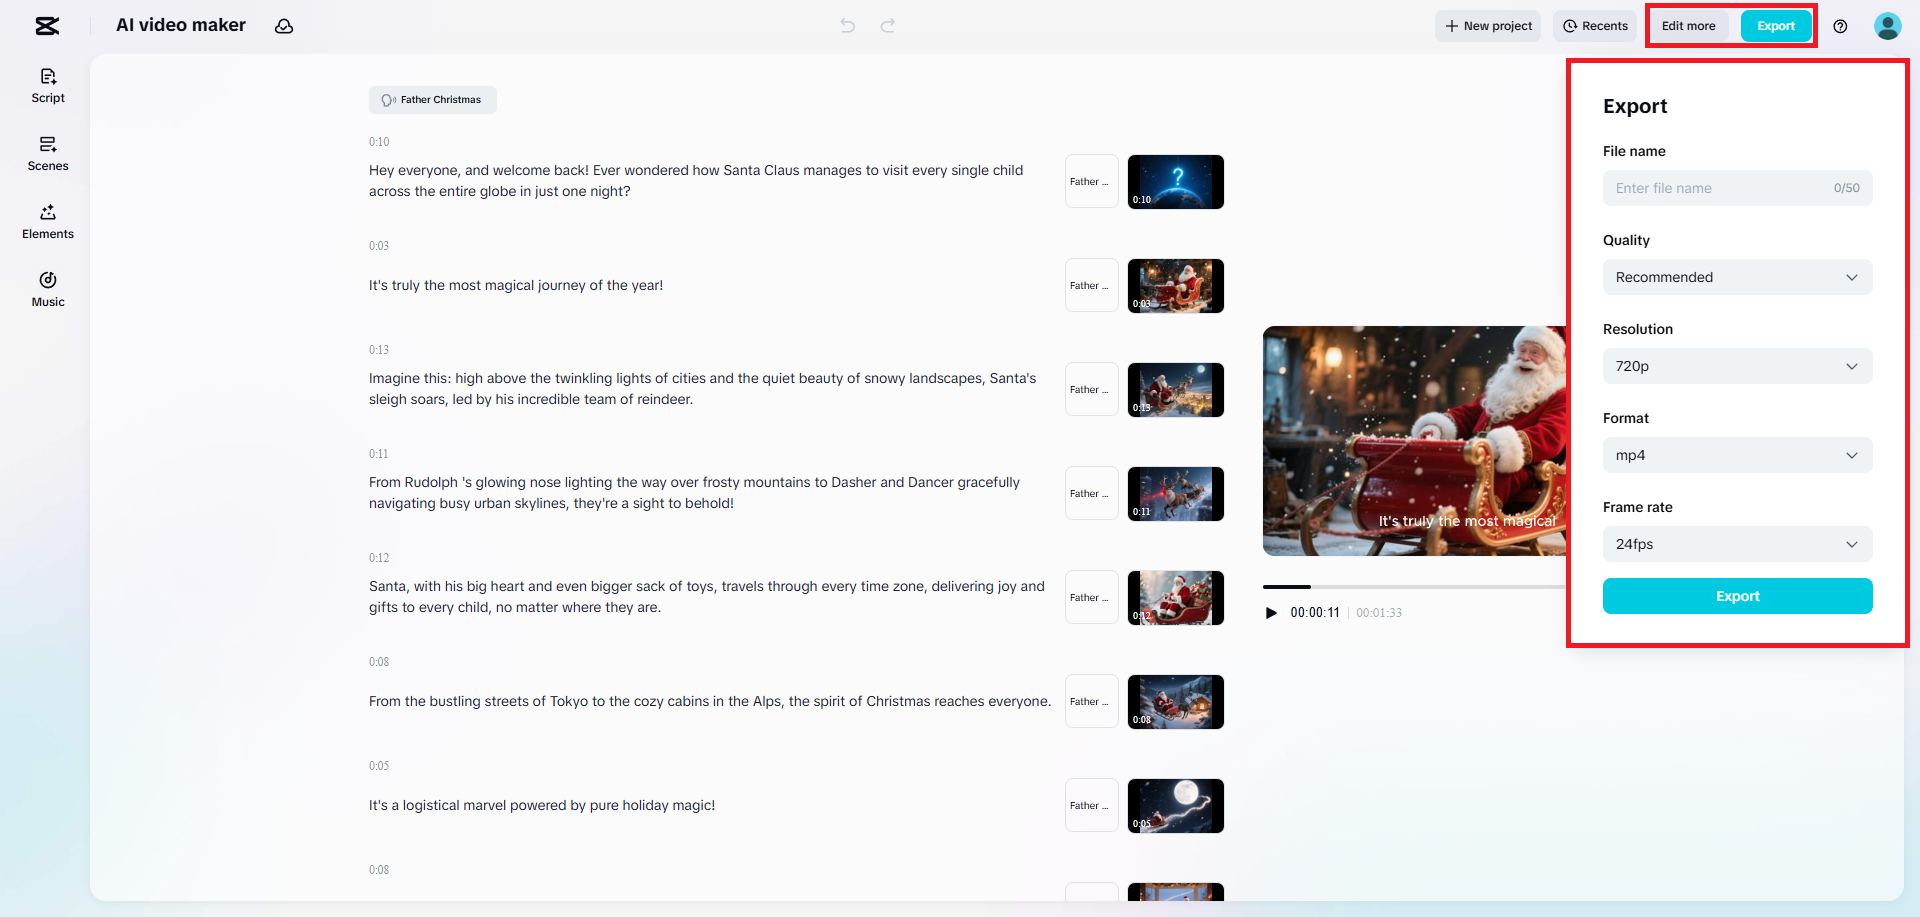Seek on the video progress bar
Viewport: 1920px width, 917px height.
(1414, 587)
